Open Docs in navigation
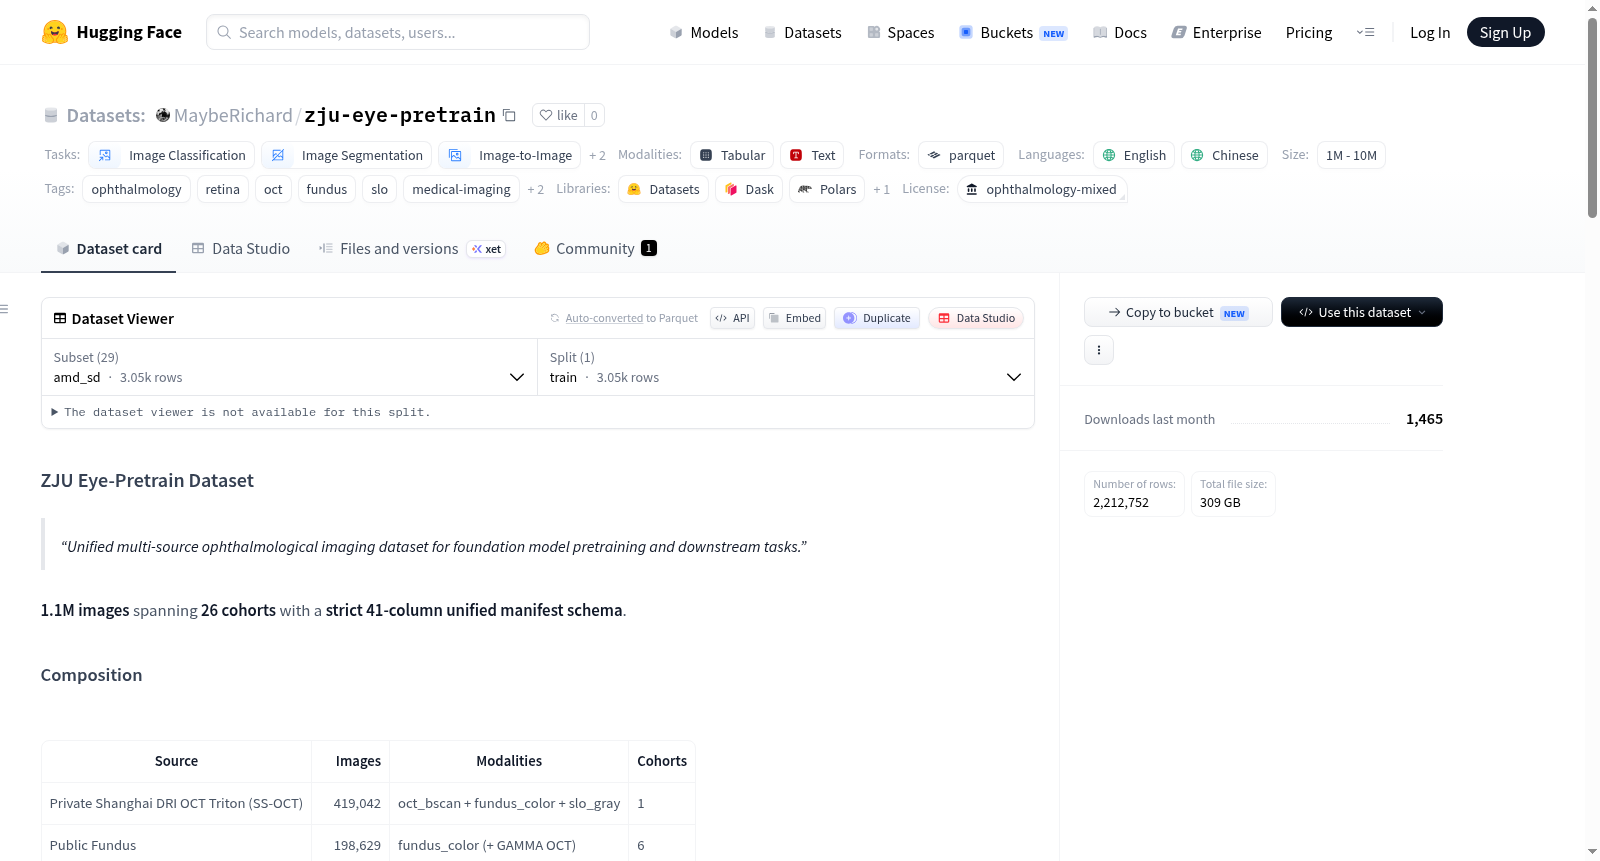The width and height of the screenshot is (1600, 861). (x=1120, y=32)
